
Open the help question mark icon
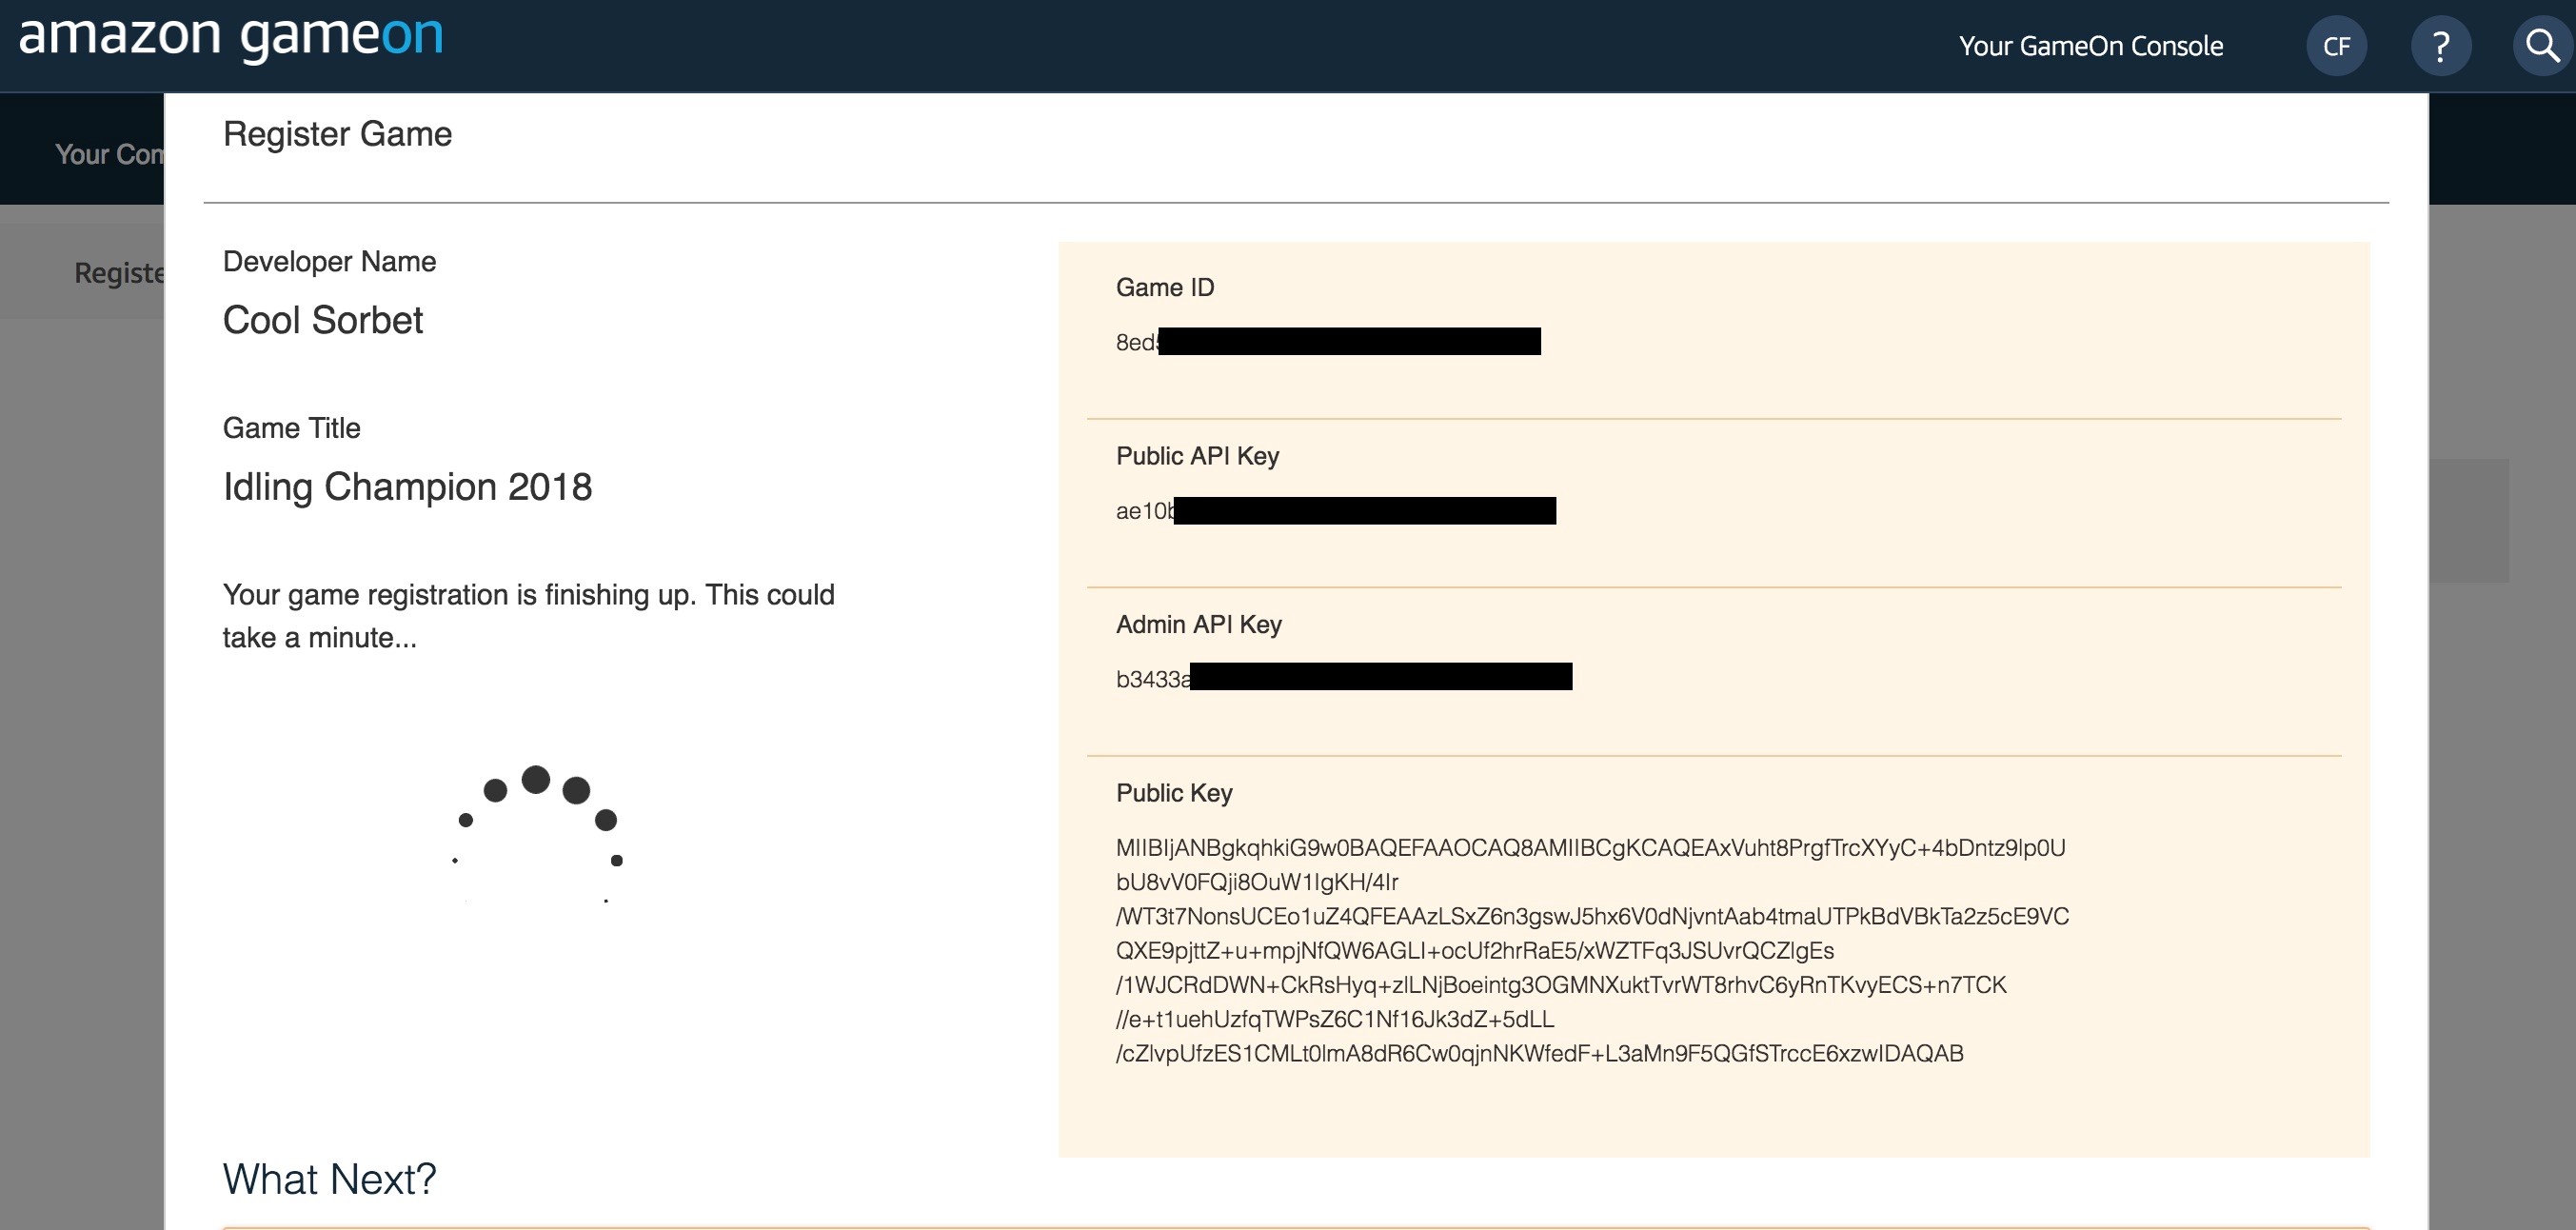[2440, 46]
